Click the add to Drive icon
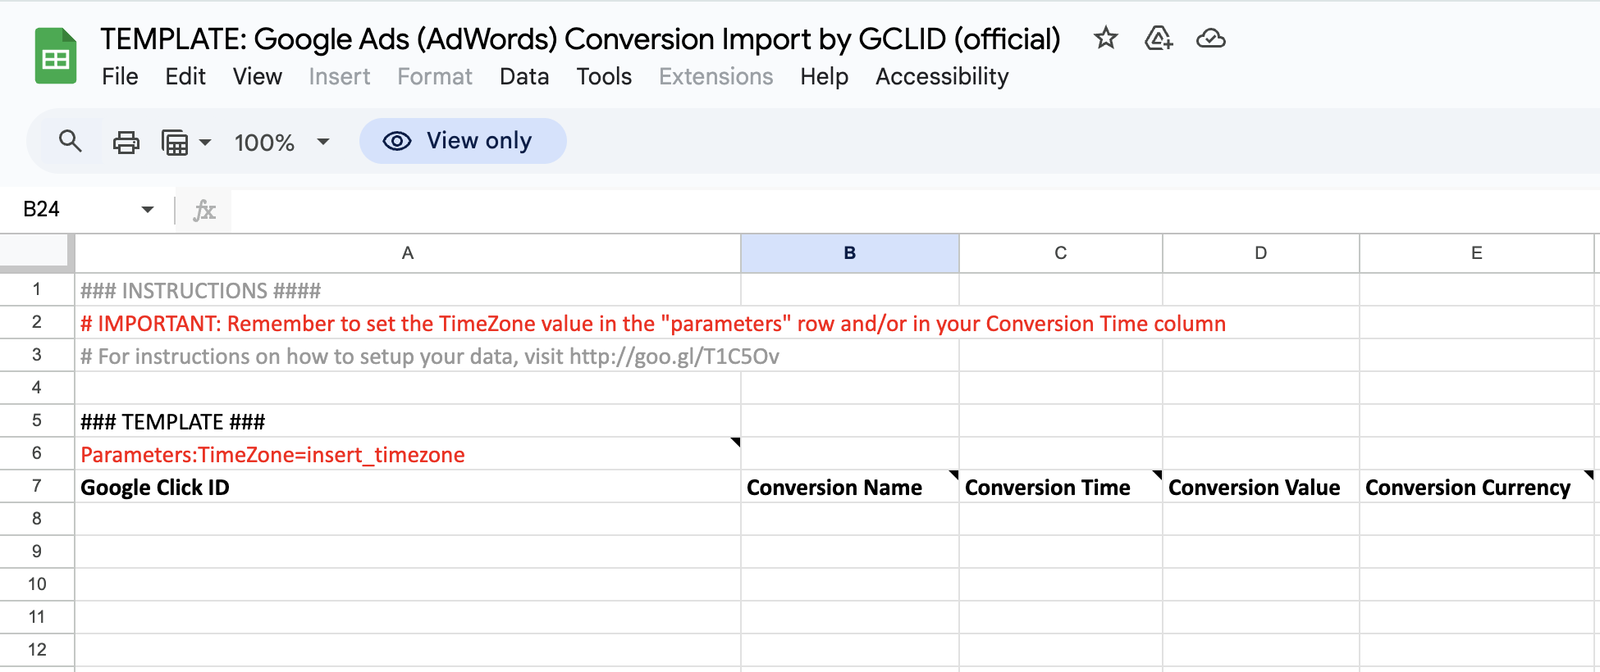This screenshot has height=672, width=1600. point(1158,39)
